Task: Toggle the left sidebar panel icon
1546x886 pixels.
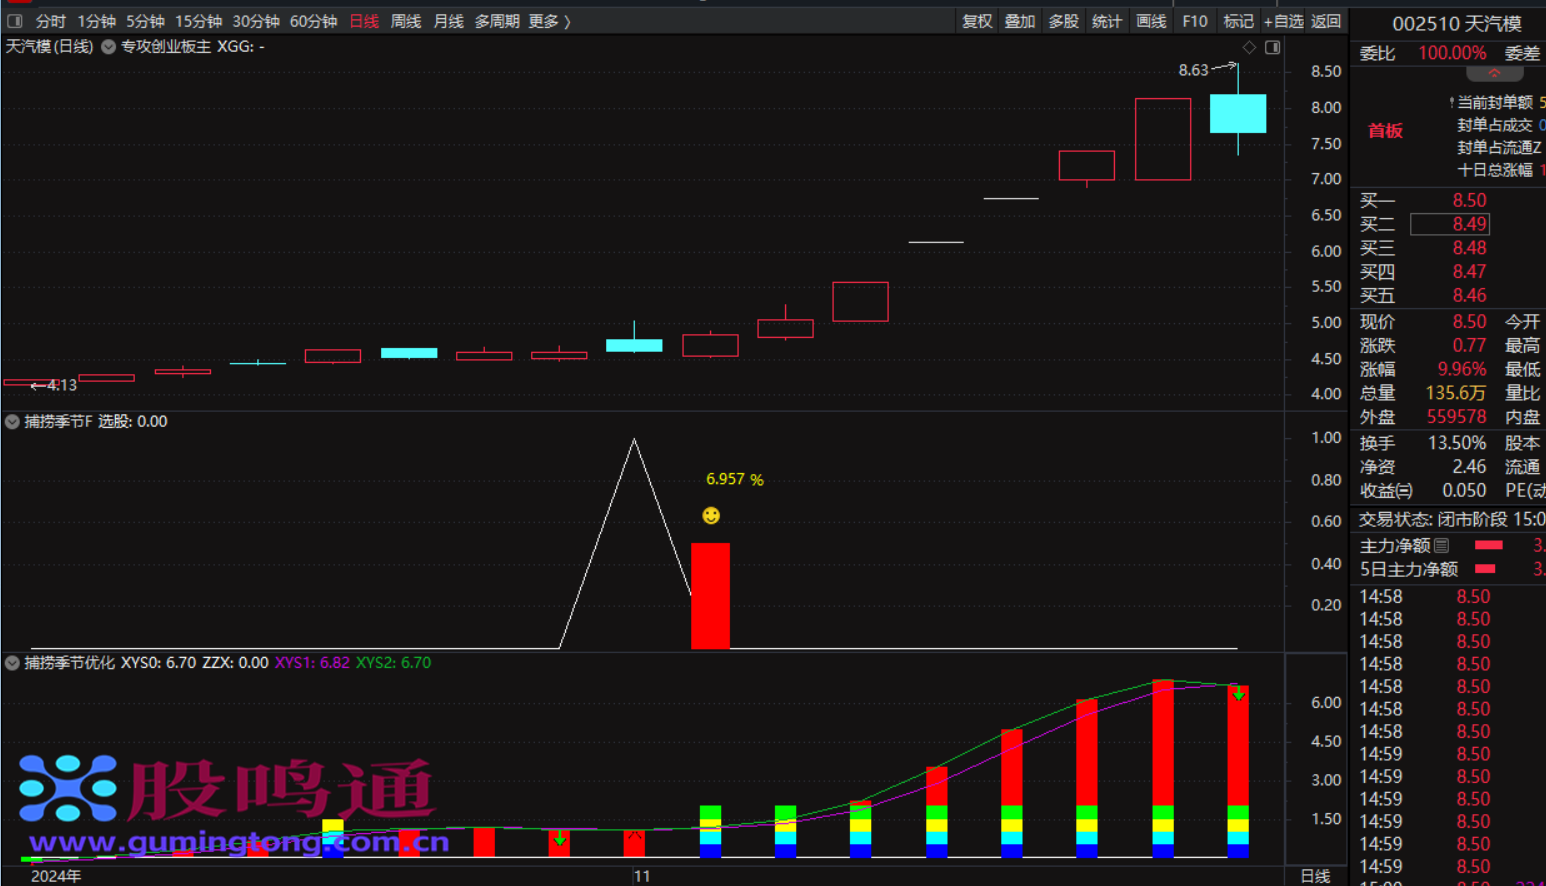Action: tap(15, 21)
